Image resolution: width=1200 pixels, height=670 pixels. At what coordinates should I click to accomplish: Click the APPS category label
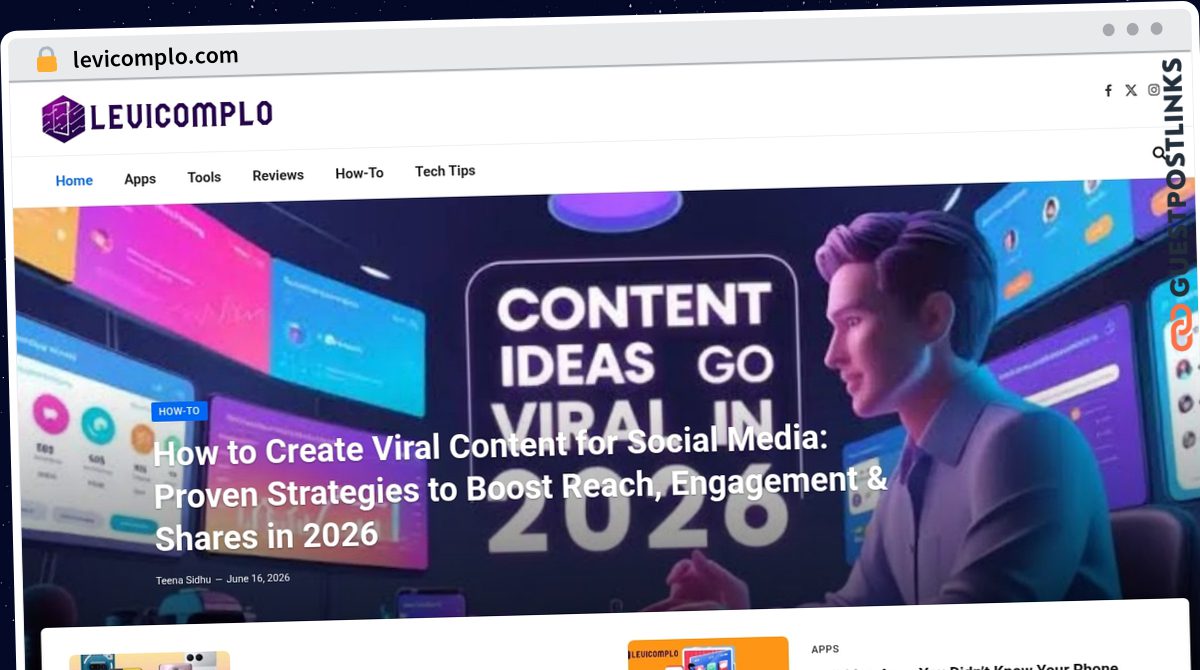tap(825, 650)
